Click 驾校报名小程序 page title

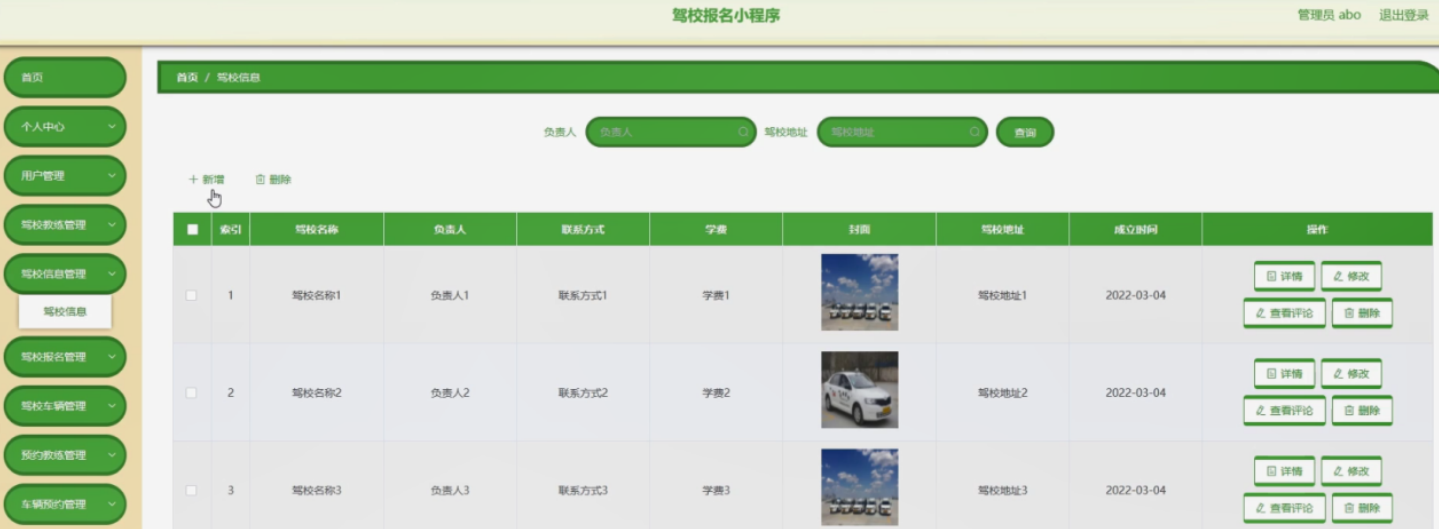tap(726, 15)
